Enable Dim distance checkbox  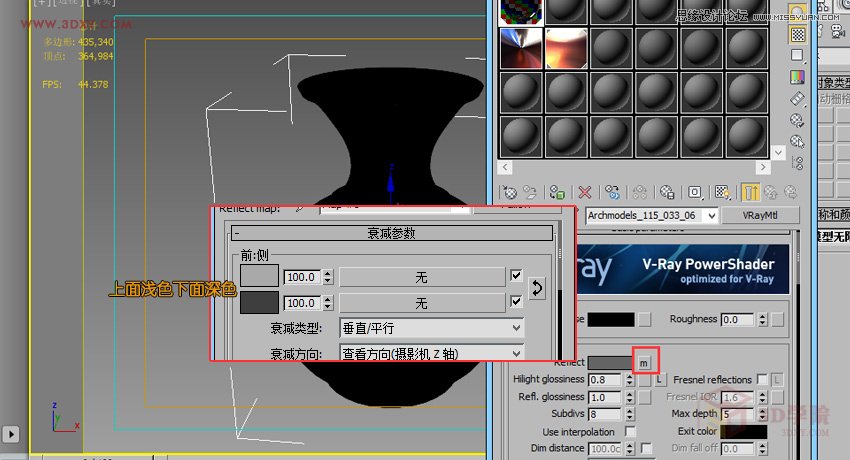[x=646, y=448]
